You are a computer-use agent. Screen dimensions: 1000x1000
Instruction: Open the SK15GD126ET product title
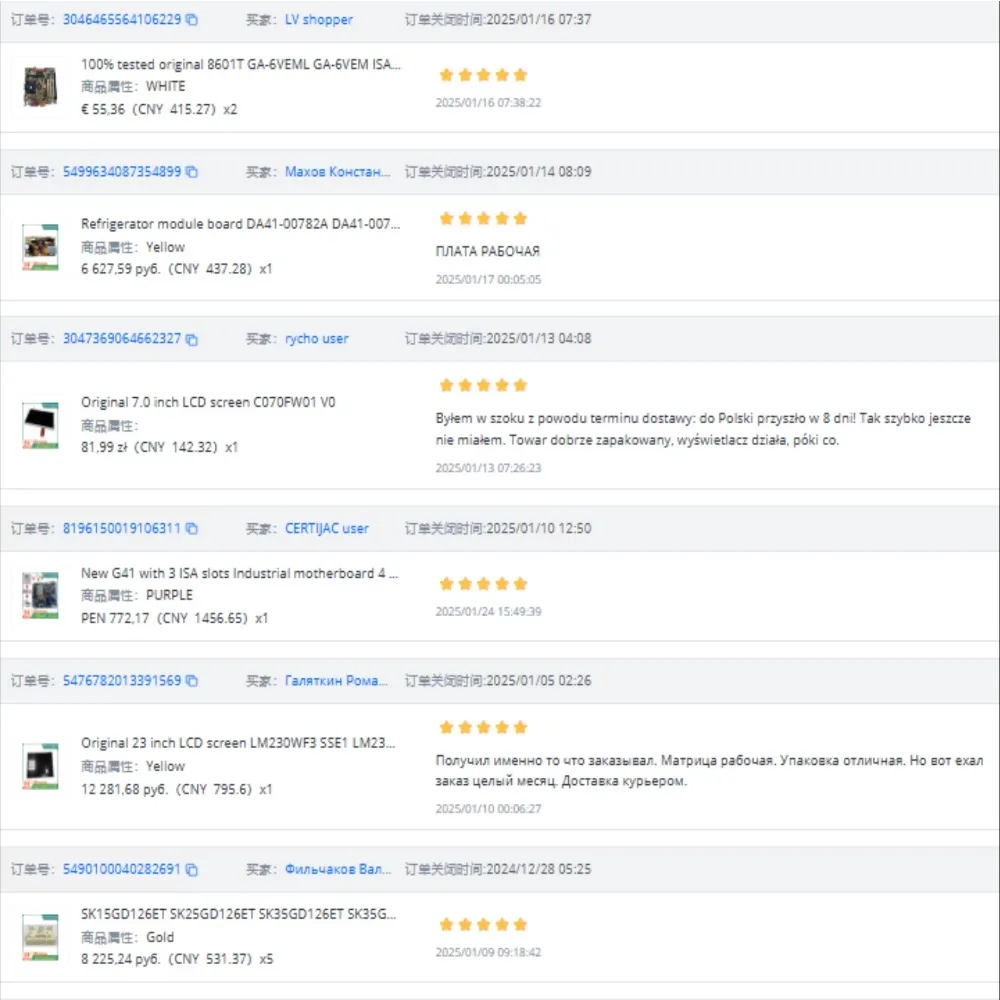coord(239,914)
